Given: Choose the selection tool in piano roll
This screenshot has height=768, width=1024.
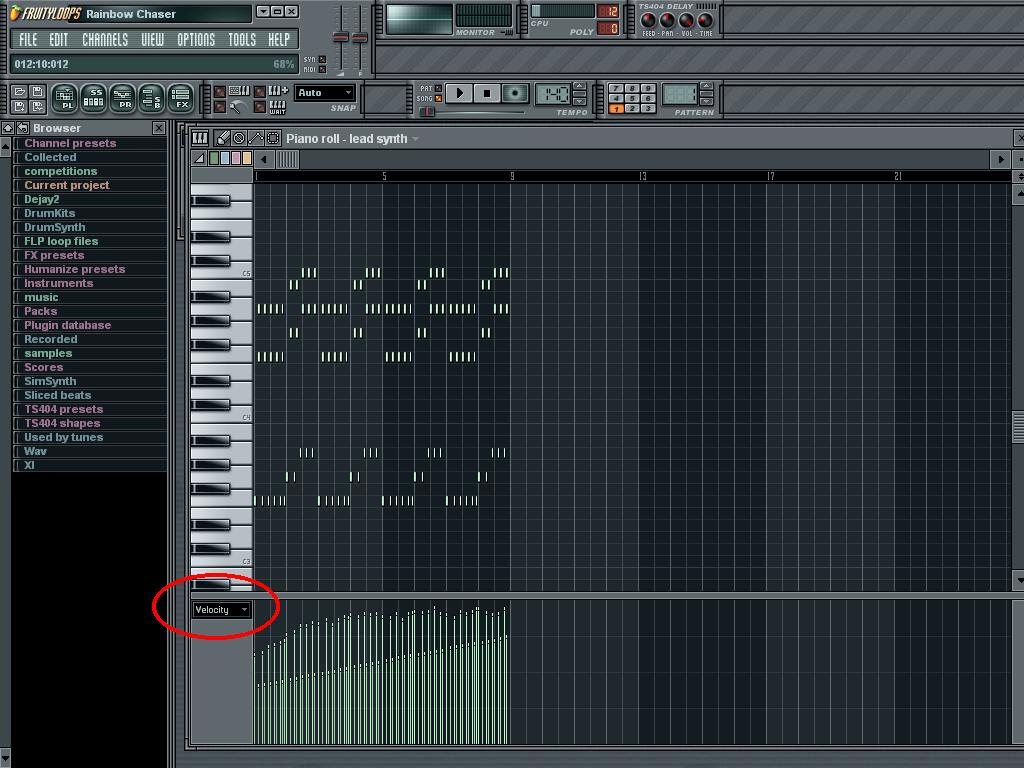Looking at the screenshot, I should (272, 138).
